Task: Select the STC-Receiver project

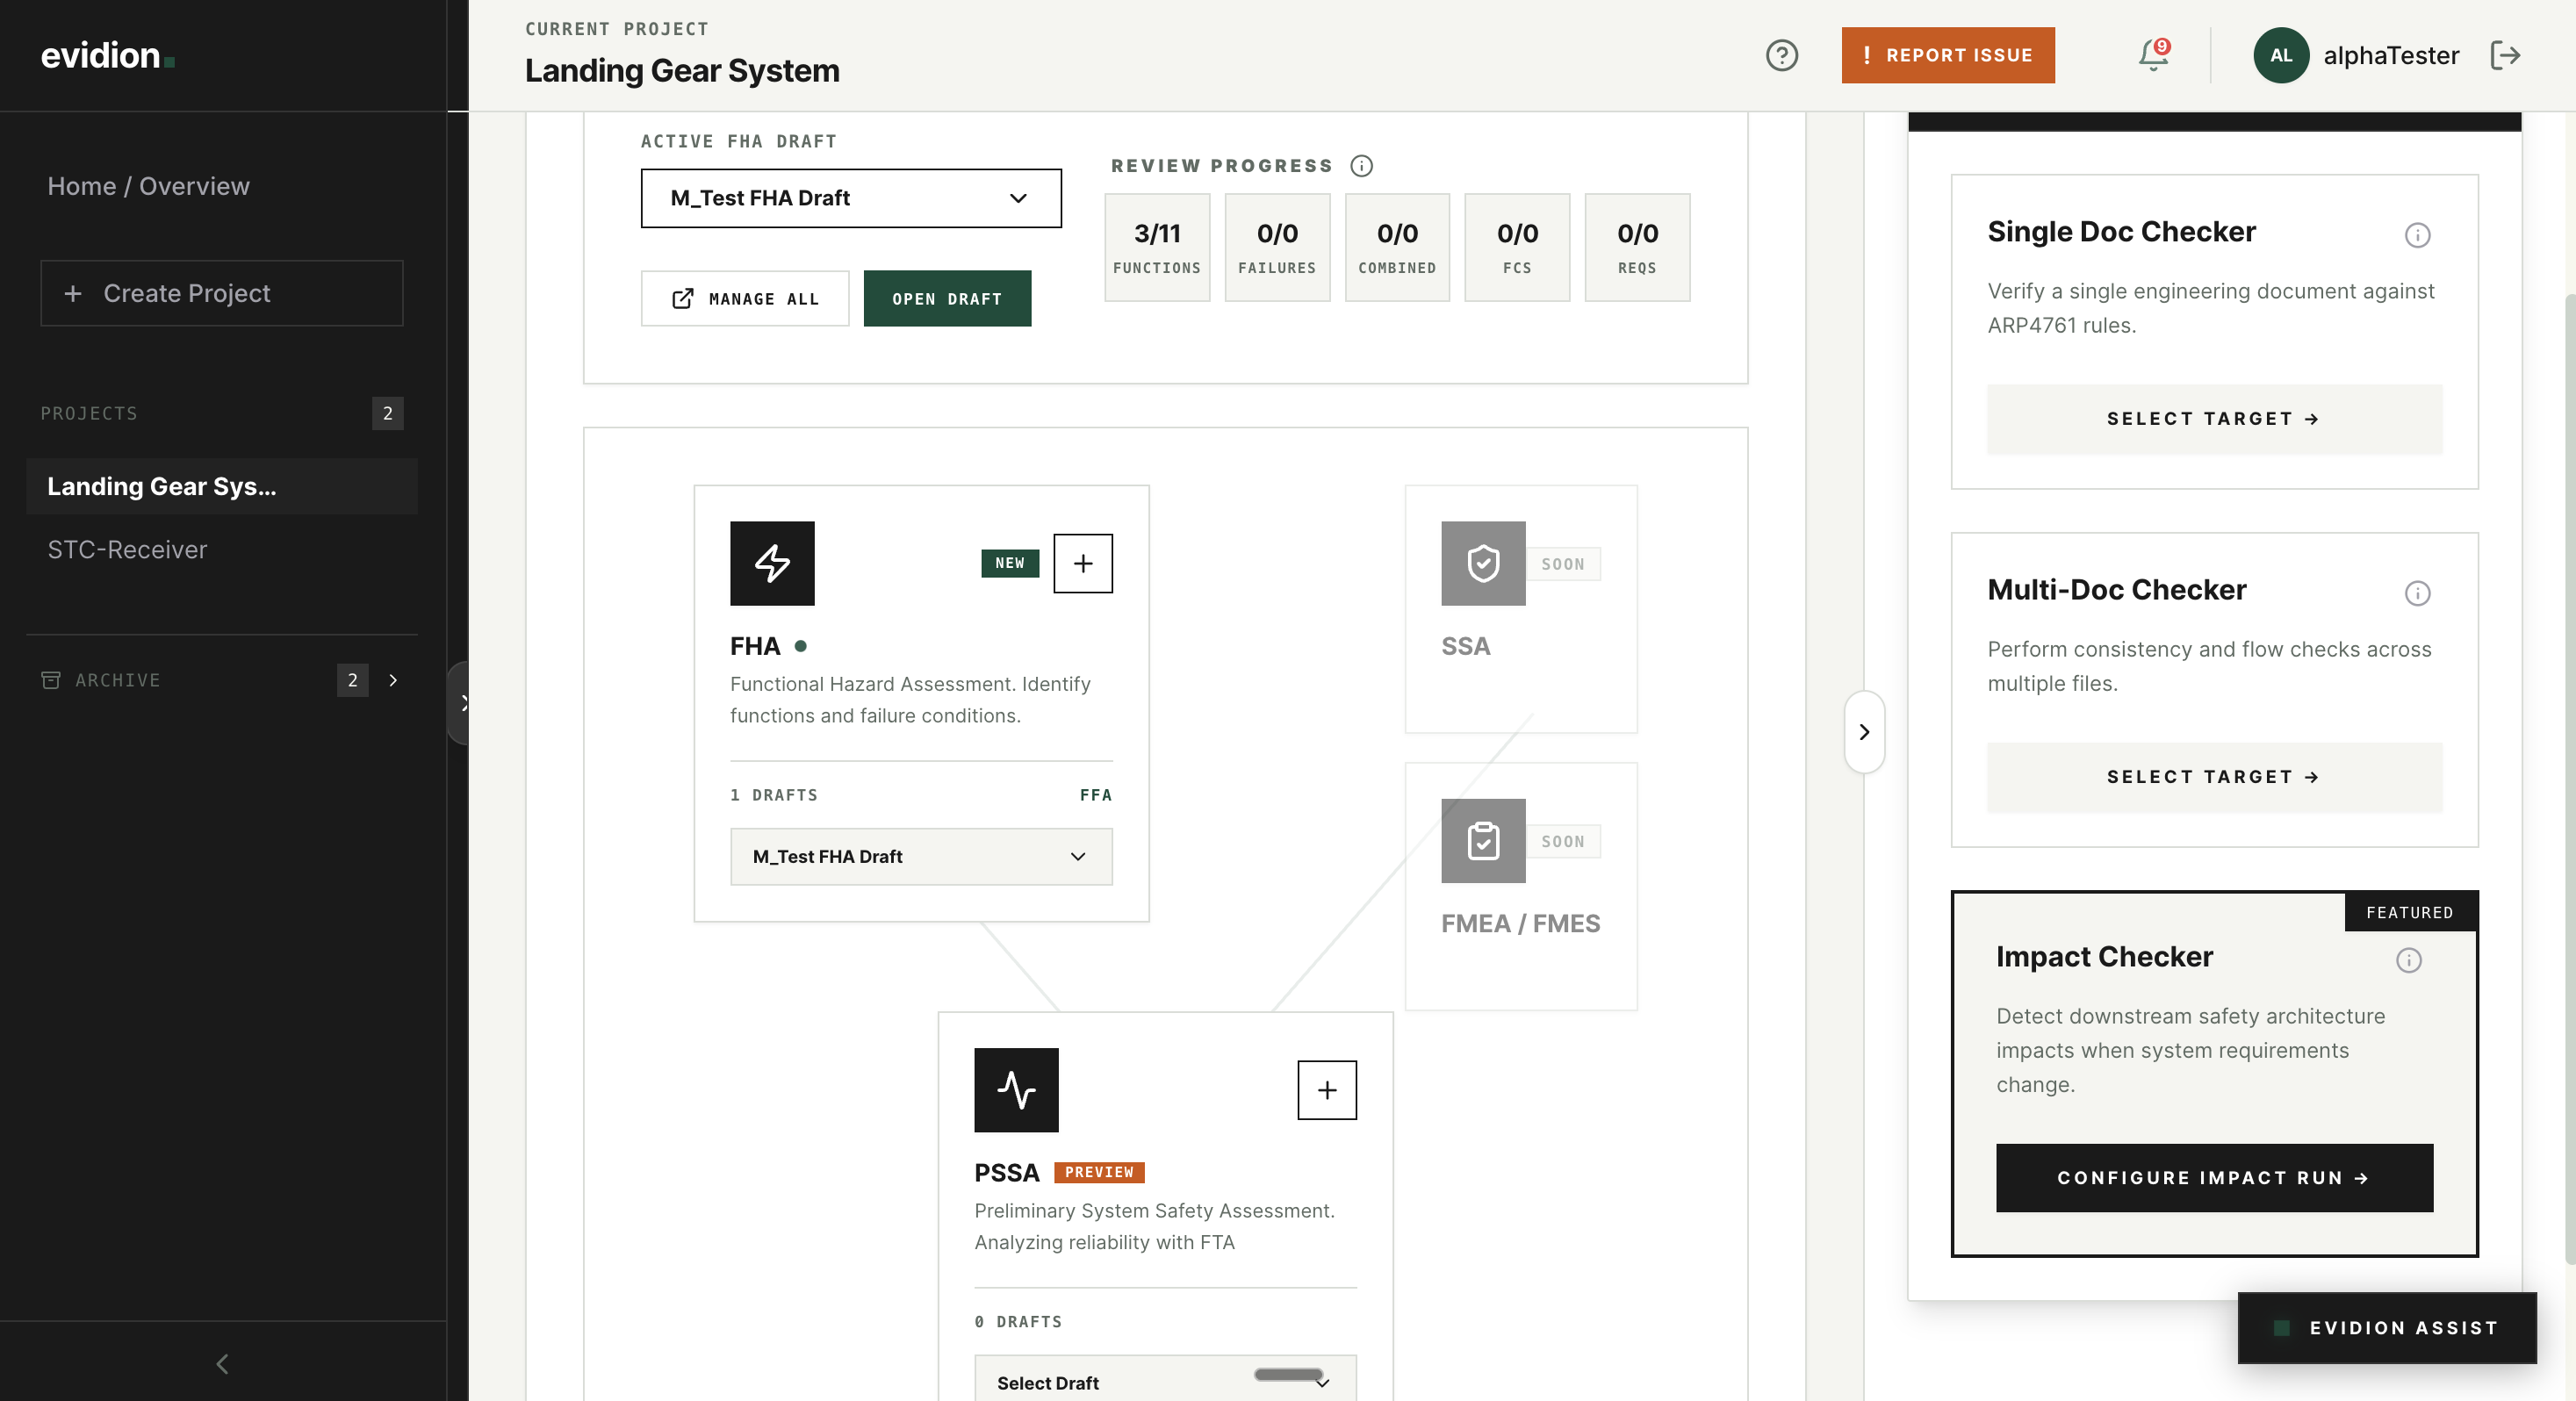Action: tap(127, 549)
